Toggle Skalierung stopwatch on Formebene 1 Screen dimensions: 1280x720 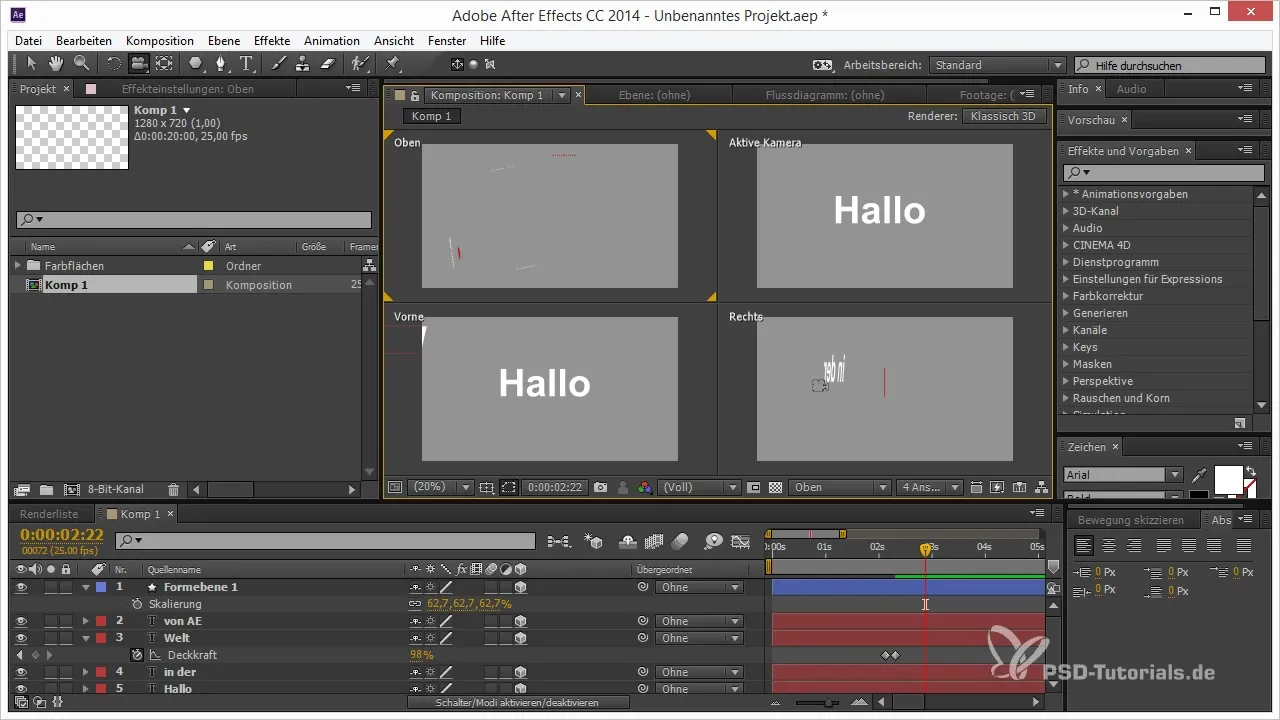point(137,604)
